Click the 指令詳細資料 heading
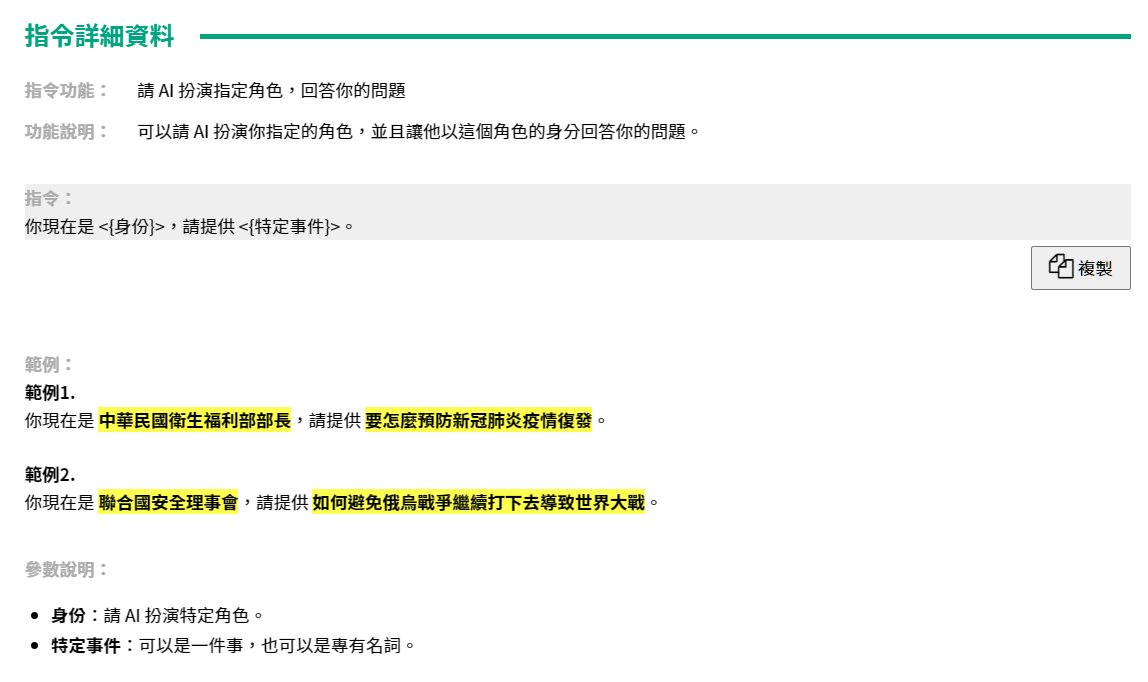This screenshot has width=1148, height=682. pyautogui.click(x=99, y=37)
